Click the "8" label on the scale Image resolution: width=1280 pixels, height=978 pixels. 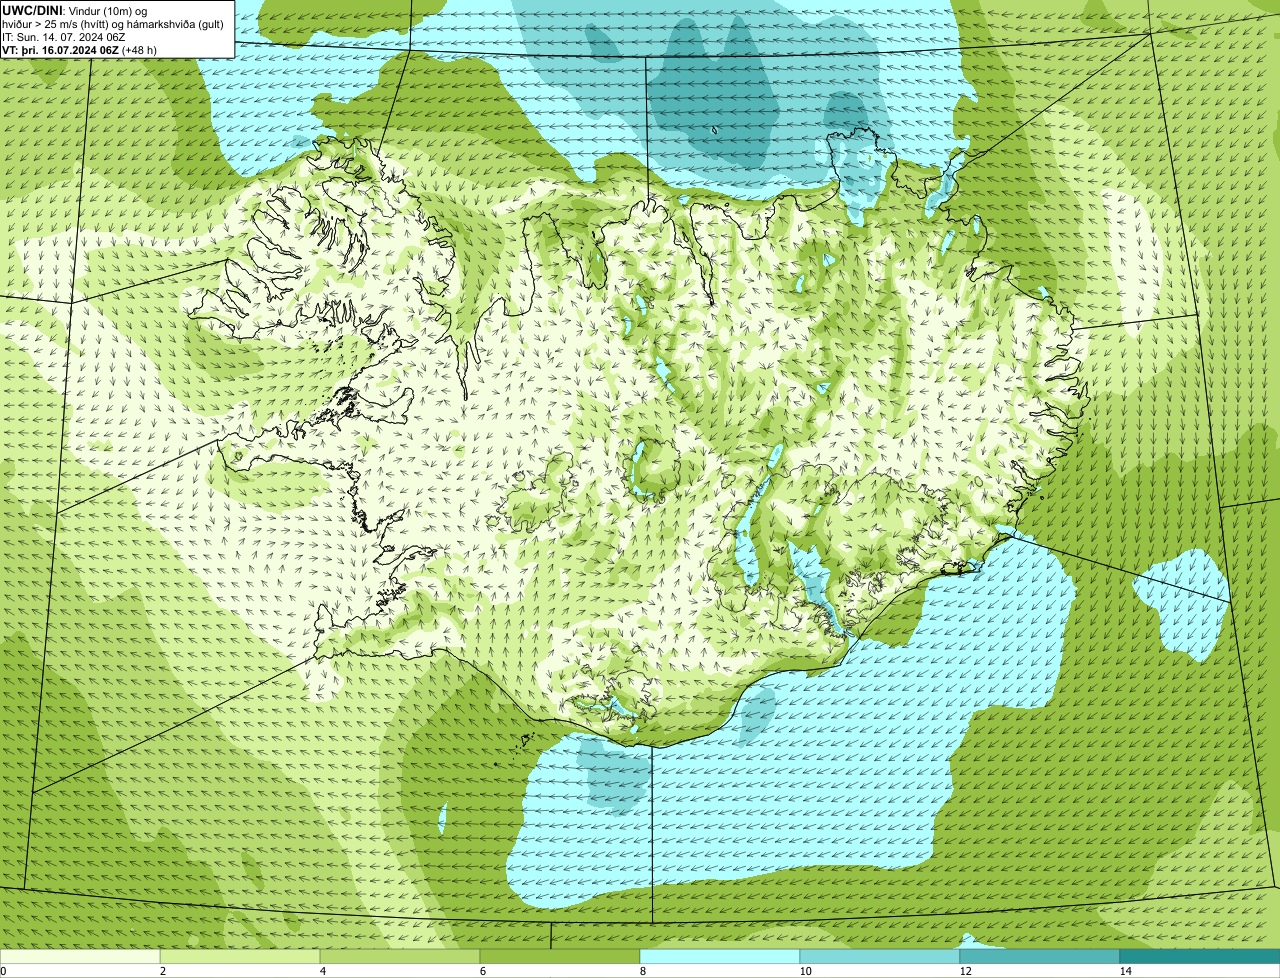642,971
